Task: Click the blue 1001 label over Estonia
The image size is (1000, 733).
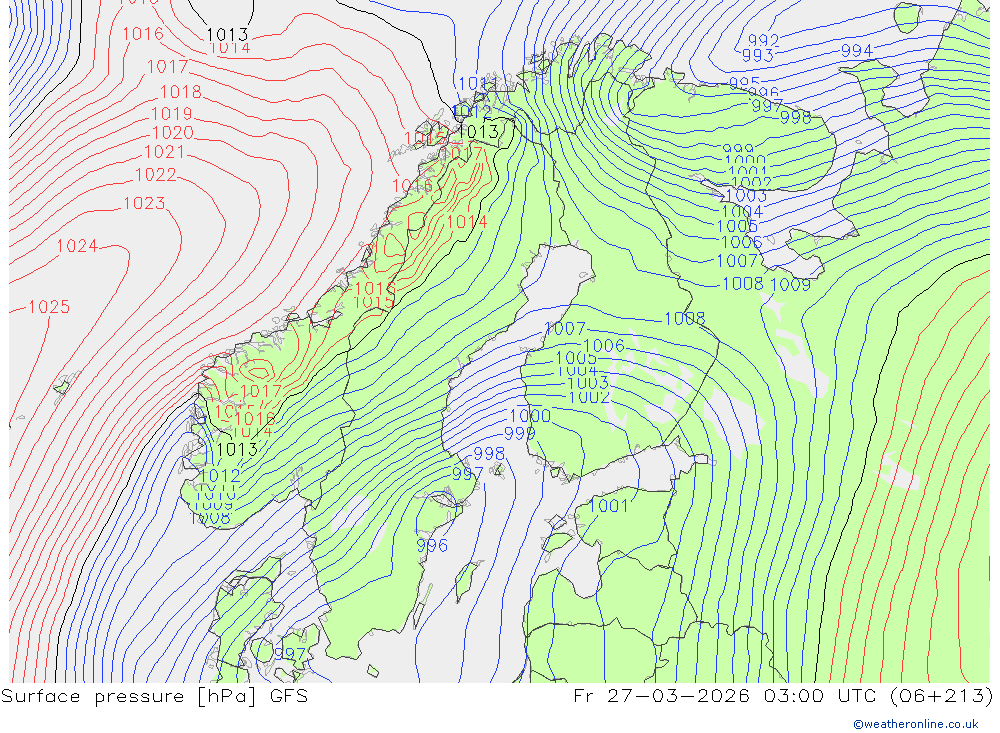Action: point(608,506)
